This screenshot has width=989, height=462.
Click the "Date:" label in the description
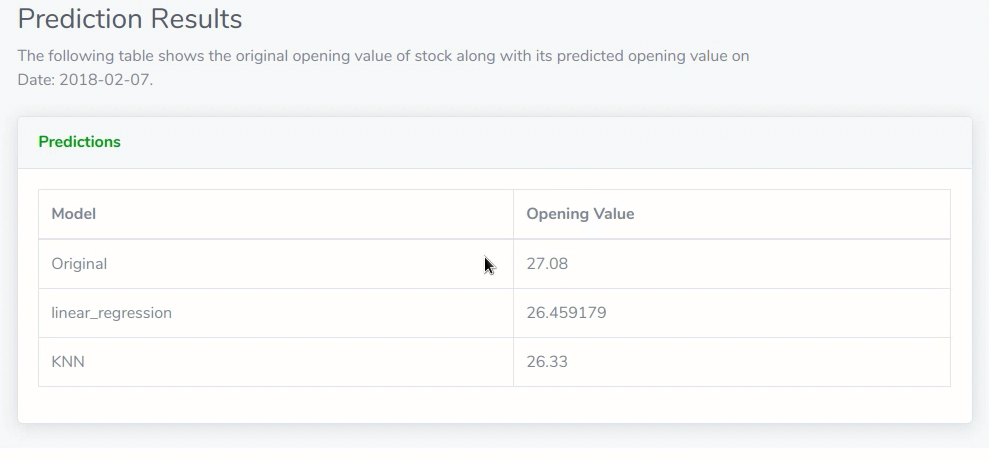[x=36, y=79]
